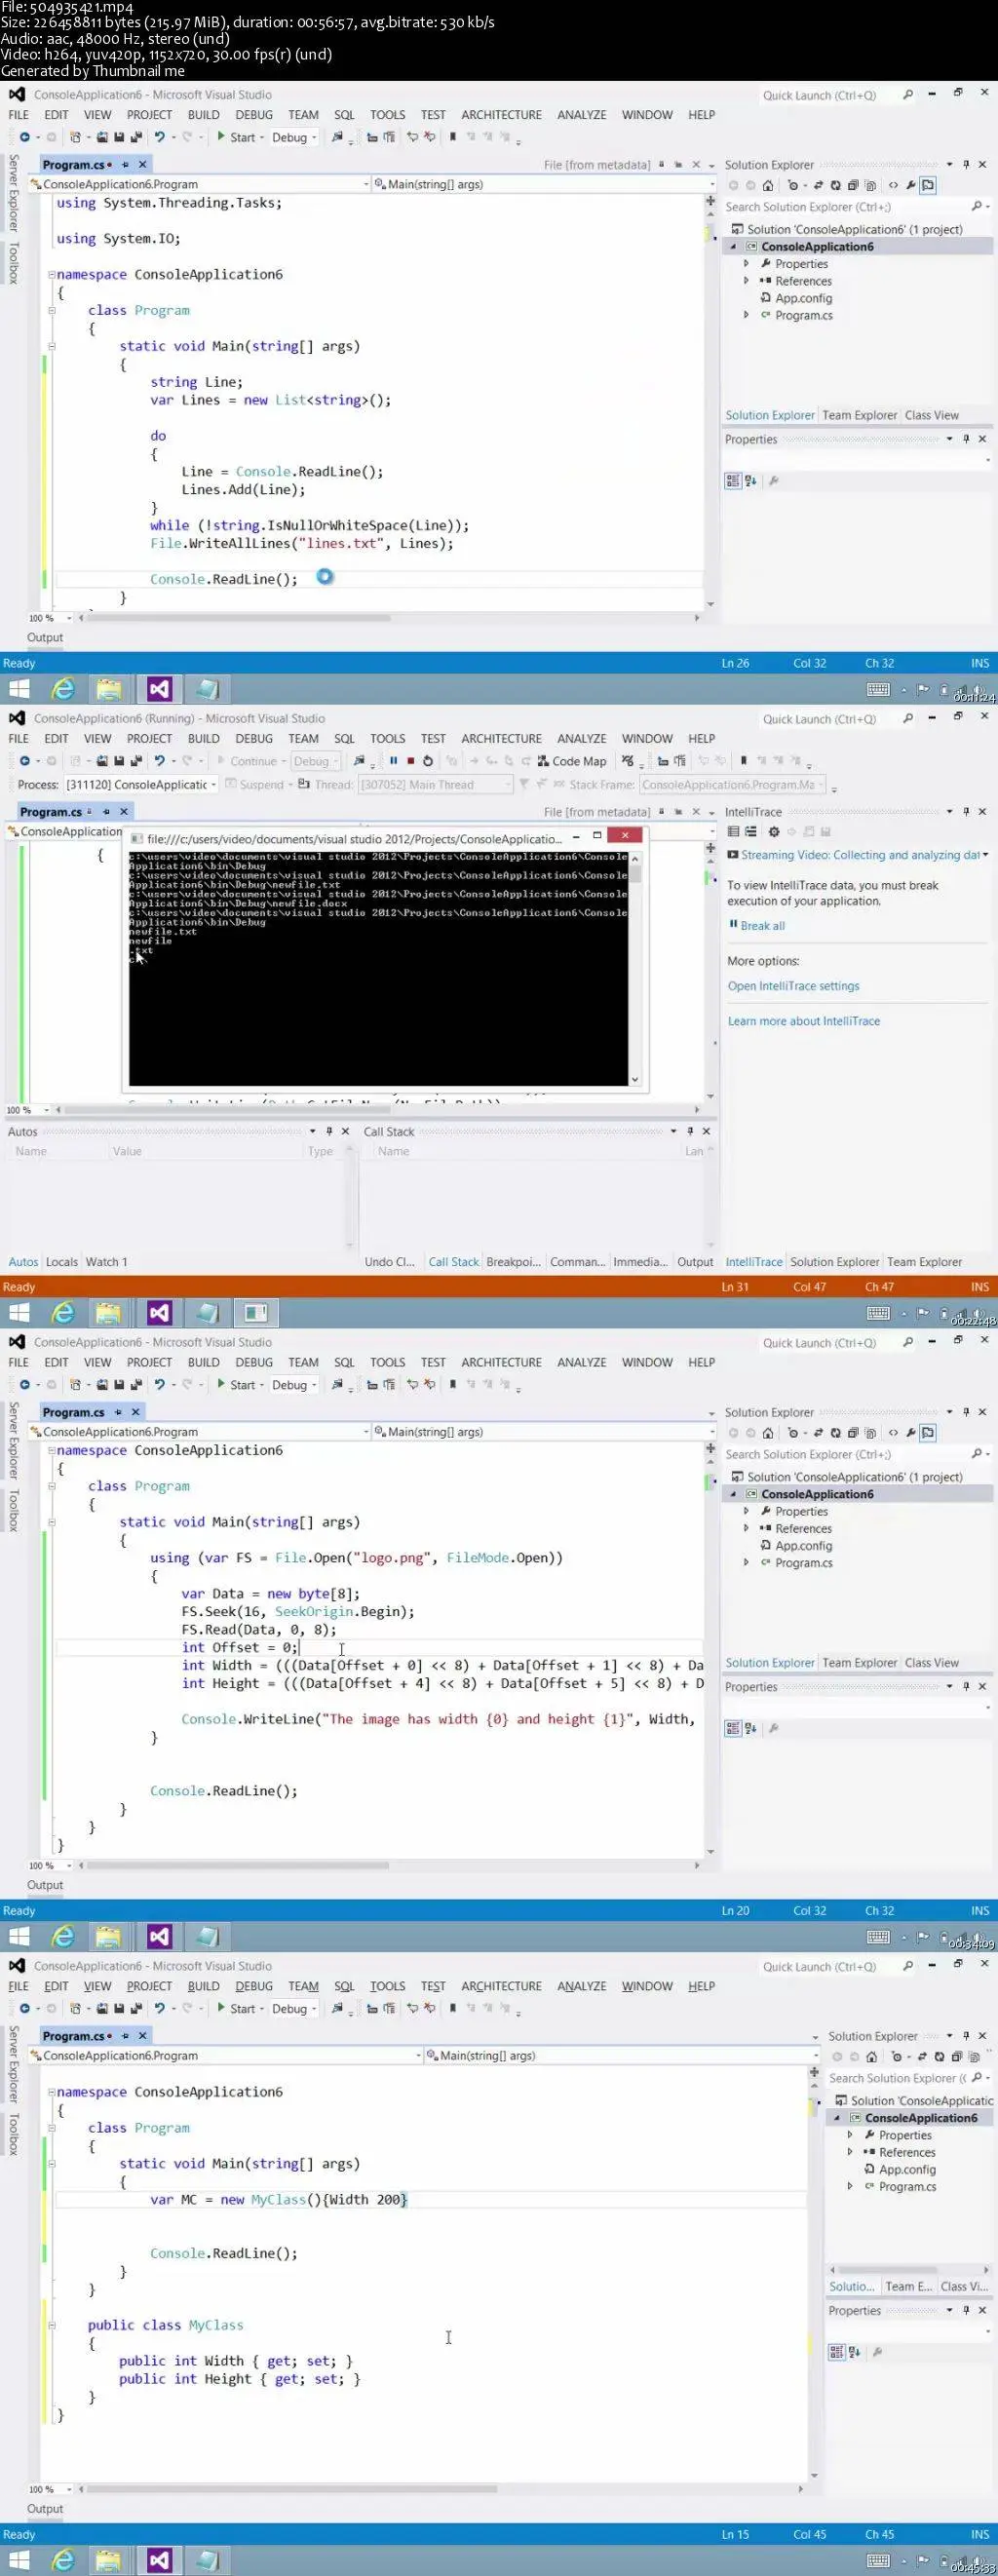This screenshot has height=2576, width=998.
Task: Switch to the Output tab beside the Immediate tab
Action: [695, 1262]
